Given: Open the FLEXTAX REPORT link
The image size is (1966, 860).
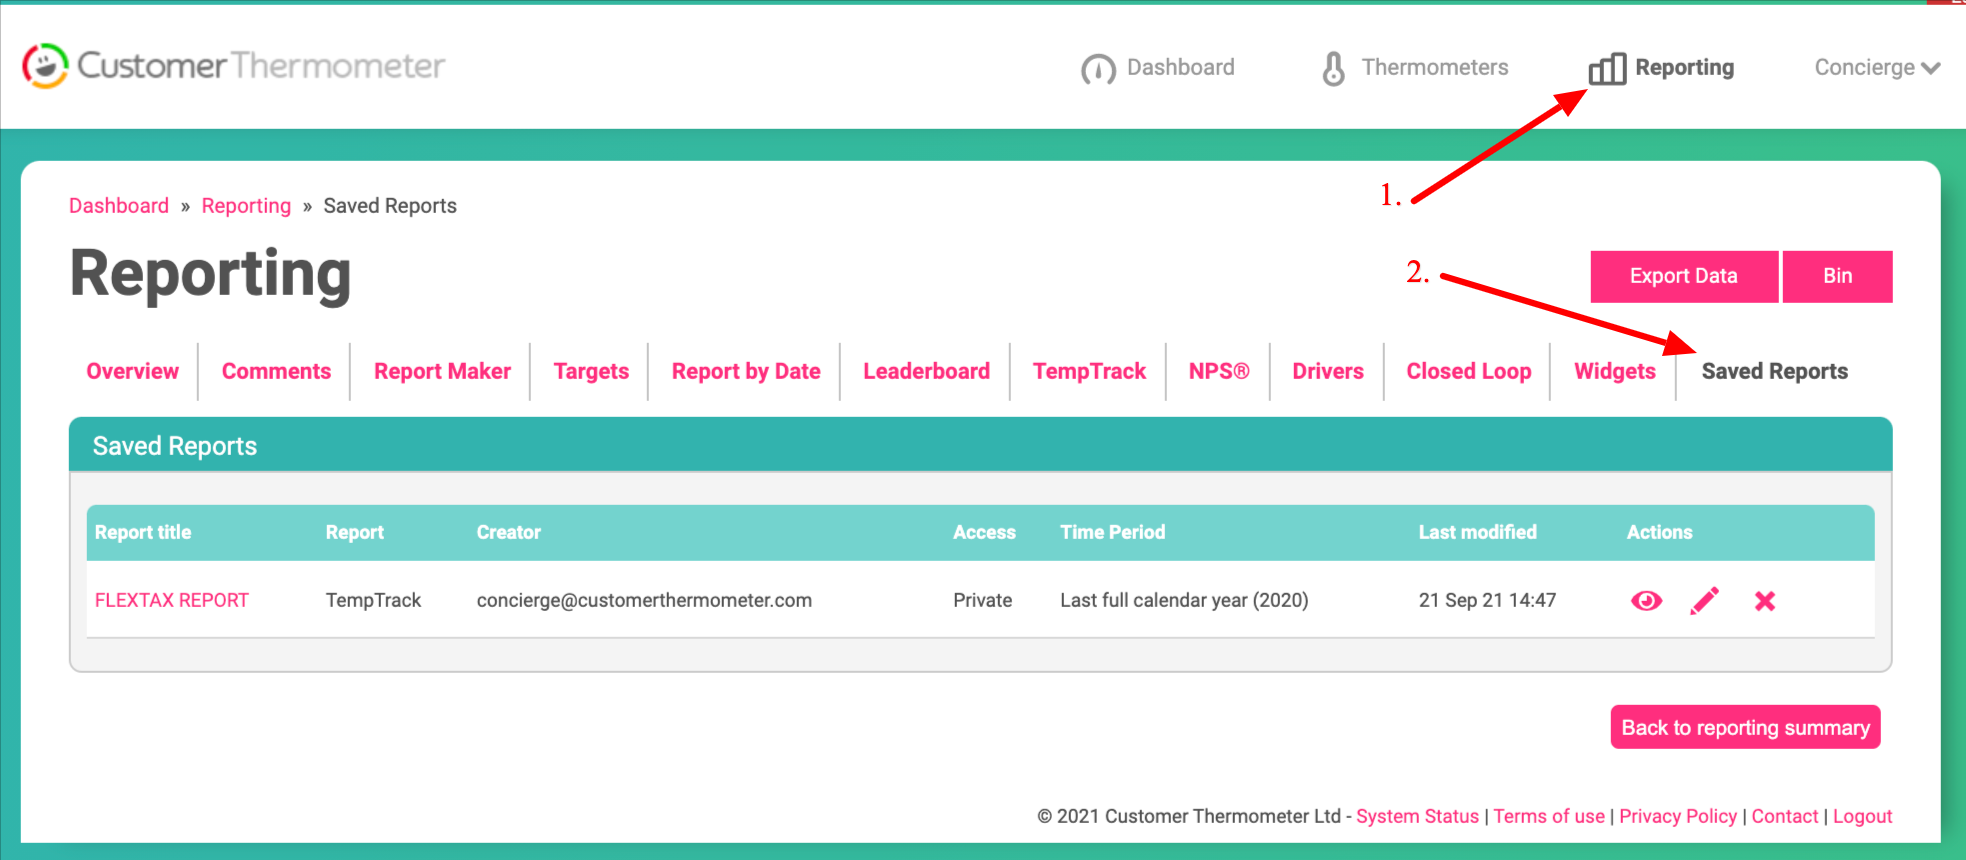Looking at the screenshot, I should tap(172, 600).
